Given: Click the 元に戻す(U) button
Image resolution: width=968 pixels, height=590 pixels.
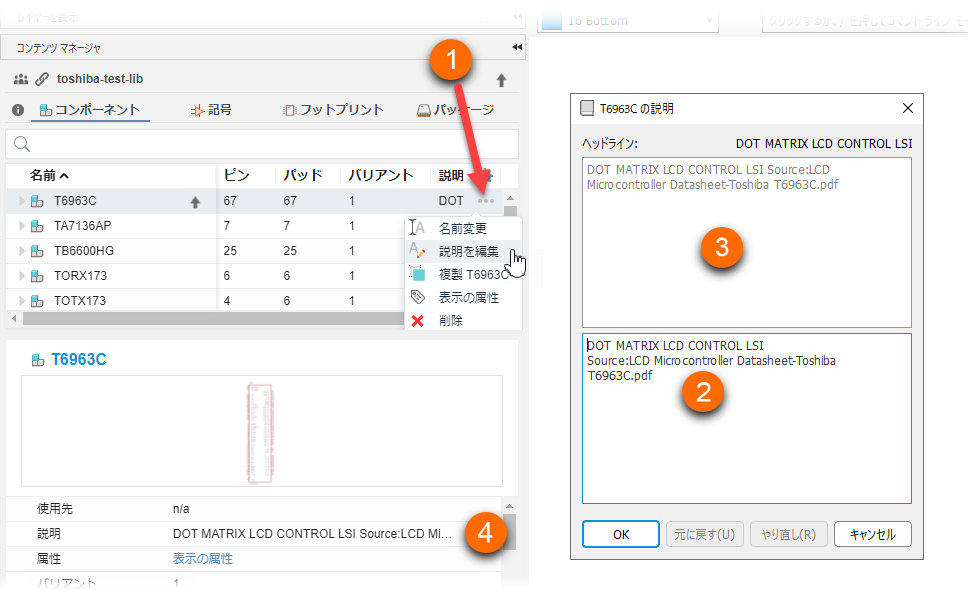Looking at the screenshot, I should click(704, 534).
